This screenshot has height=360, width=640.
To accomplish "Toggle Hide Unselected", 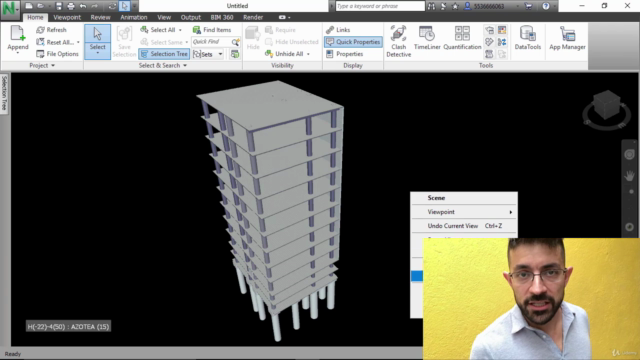I will click(x=292, y=42).
